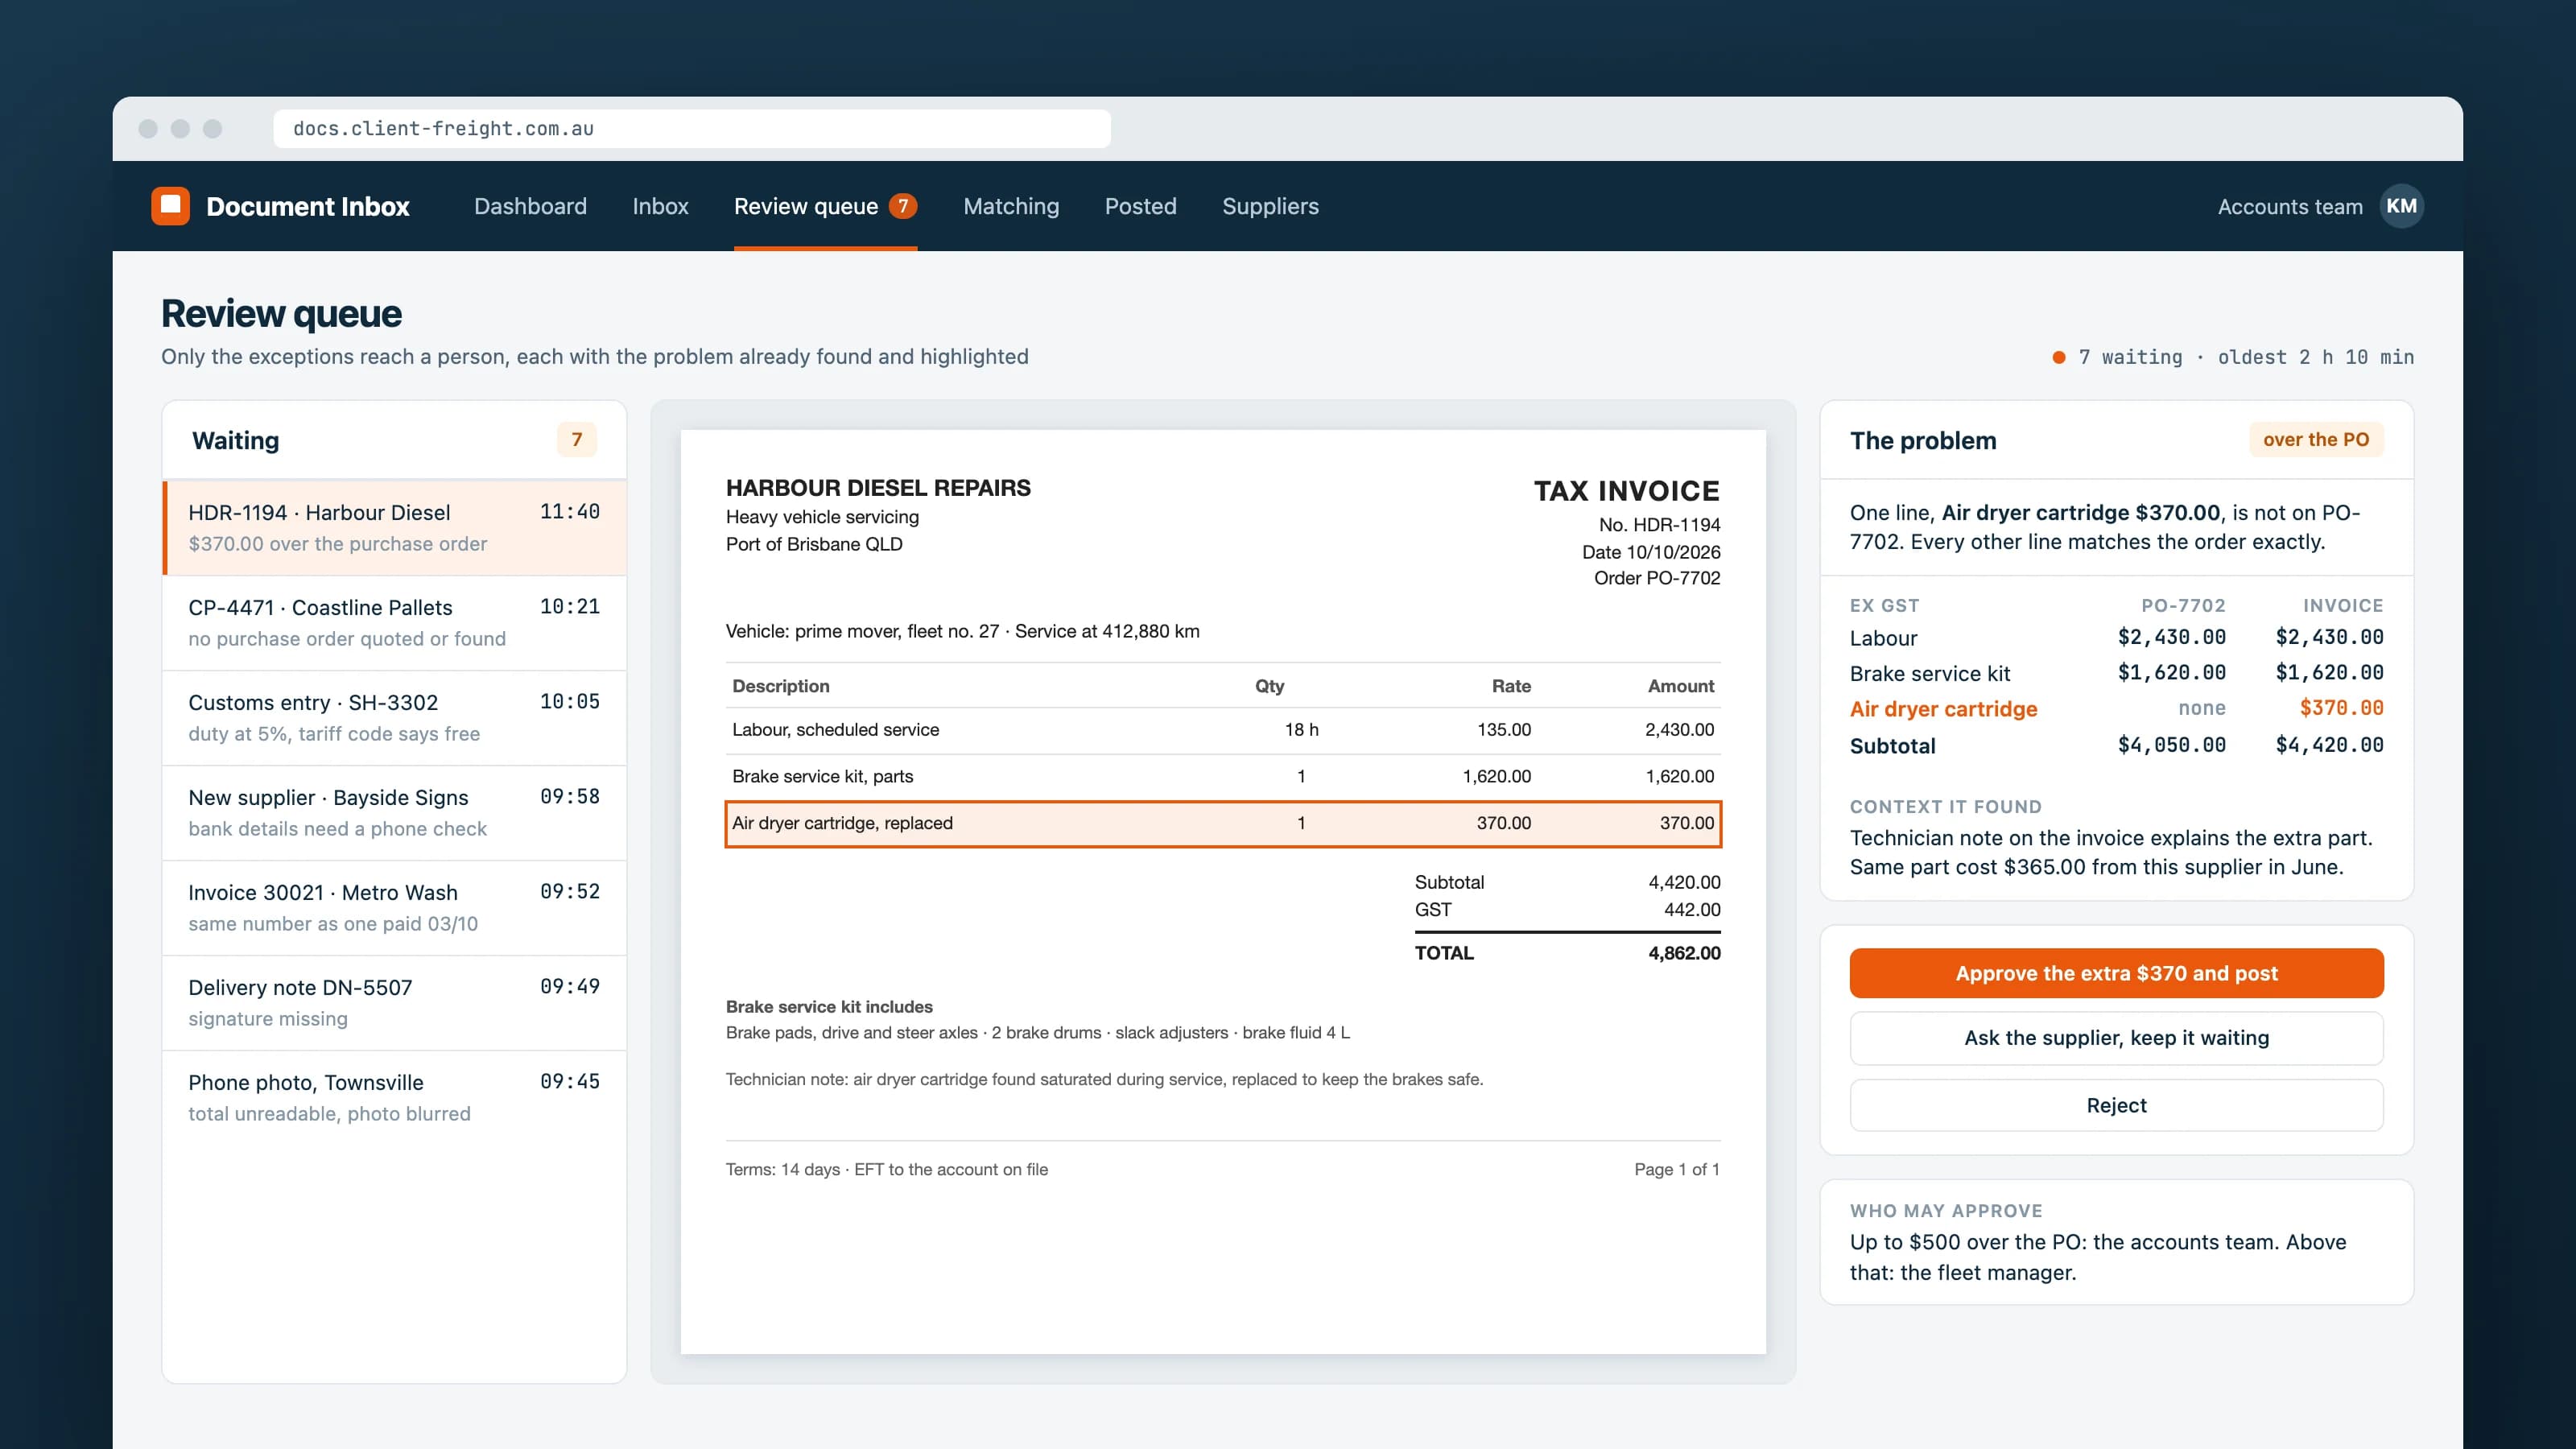Image resolution: width=2576 pixels, height=1449 pixels.
Task: Click the Technician note line on invoice
Action: [x=1104, y=1080]
